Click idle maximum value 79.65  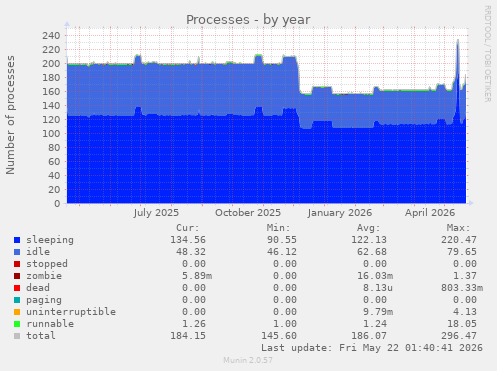(462, 252)
